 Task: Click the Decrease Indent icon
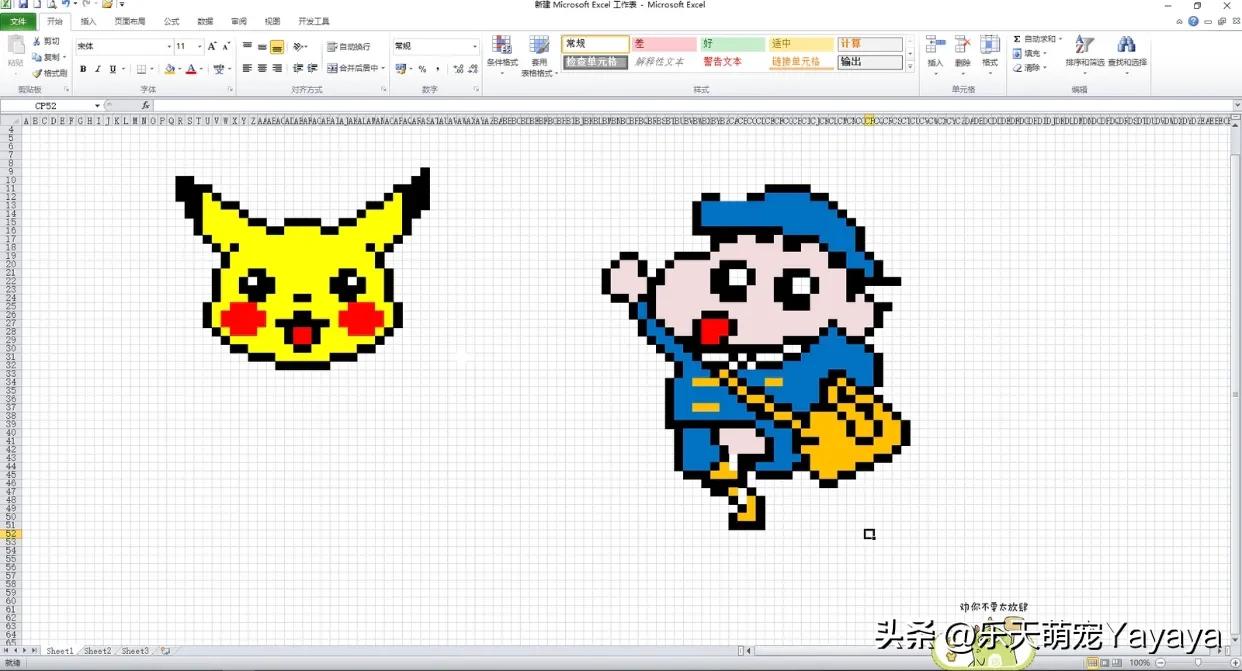tap(299, 68)
